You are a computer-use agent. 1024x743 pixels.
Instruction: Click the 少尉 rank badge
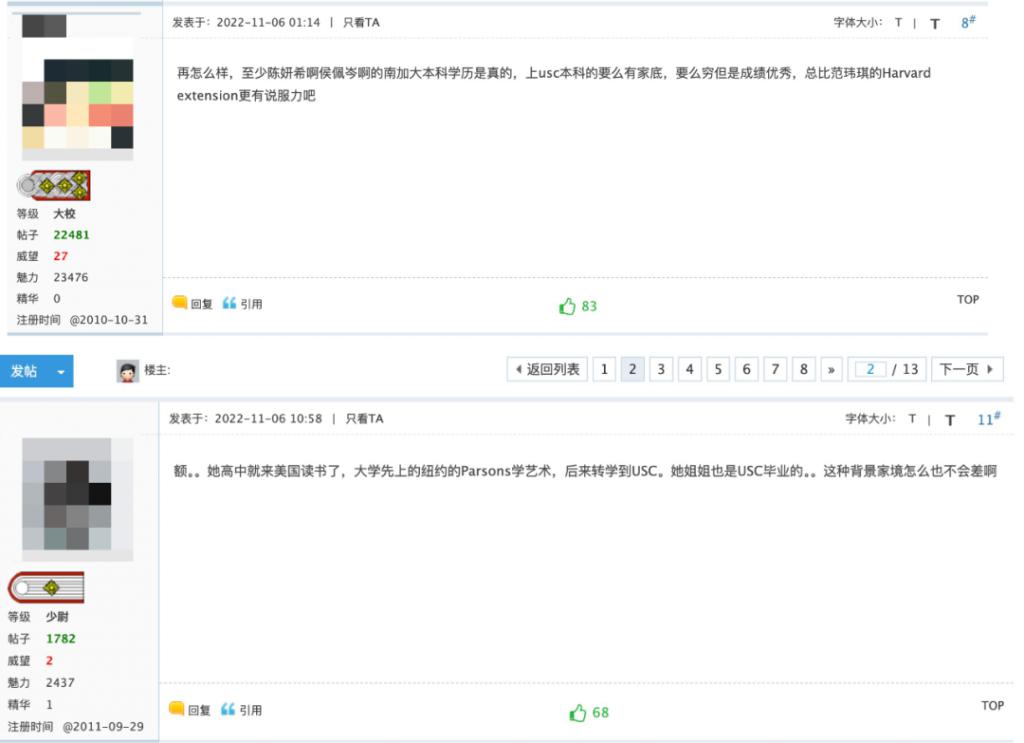tap(46, 588)
